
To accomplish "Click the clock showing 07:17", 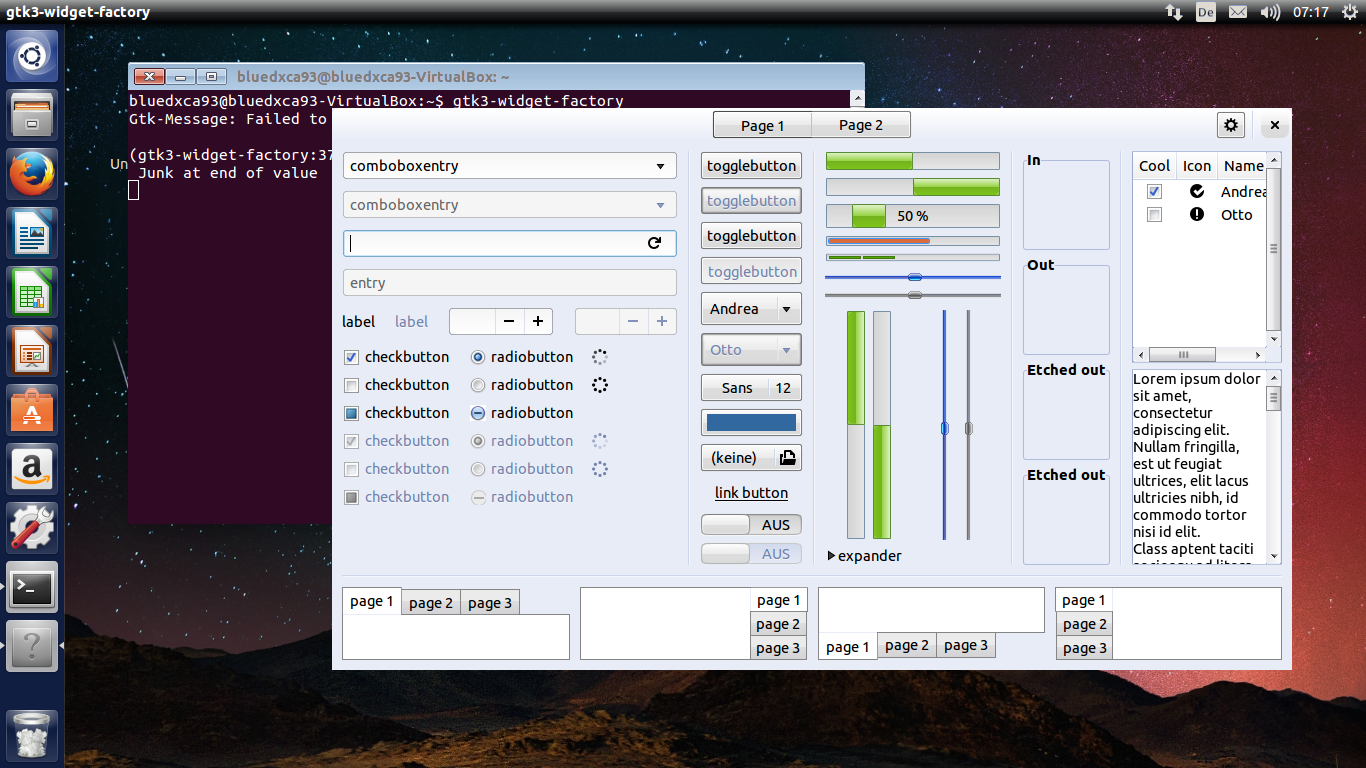I will tap(1310, 12).
